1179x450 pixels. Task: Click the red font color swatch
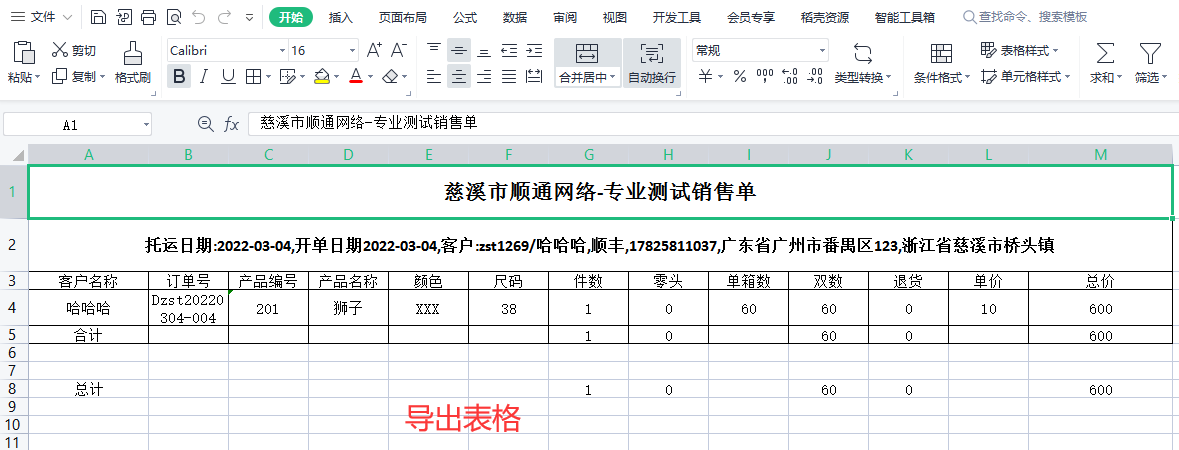coord(355,76)
